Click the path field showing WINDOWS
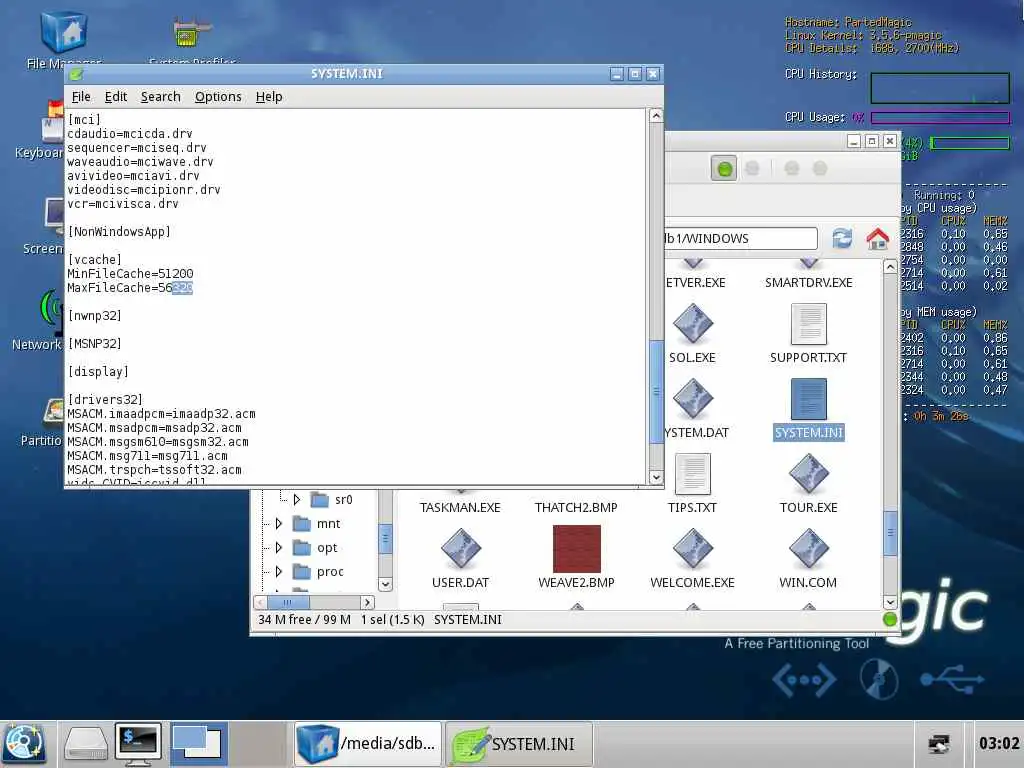 coord(741,238)
